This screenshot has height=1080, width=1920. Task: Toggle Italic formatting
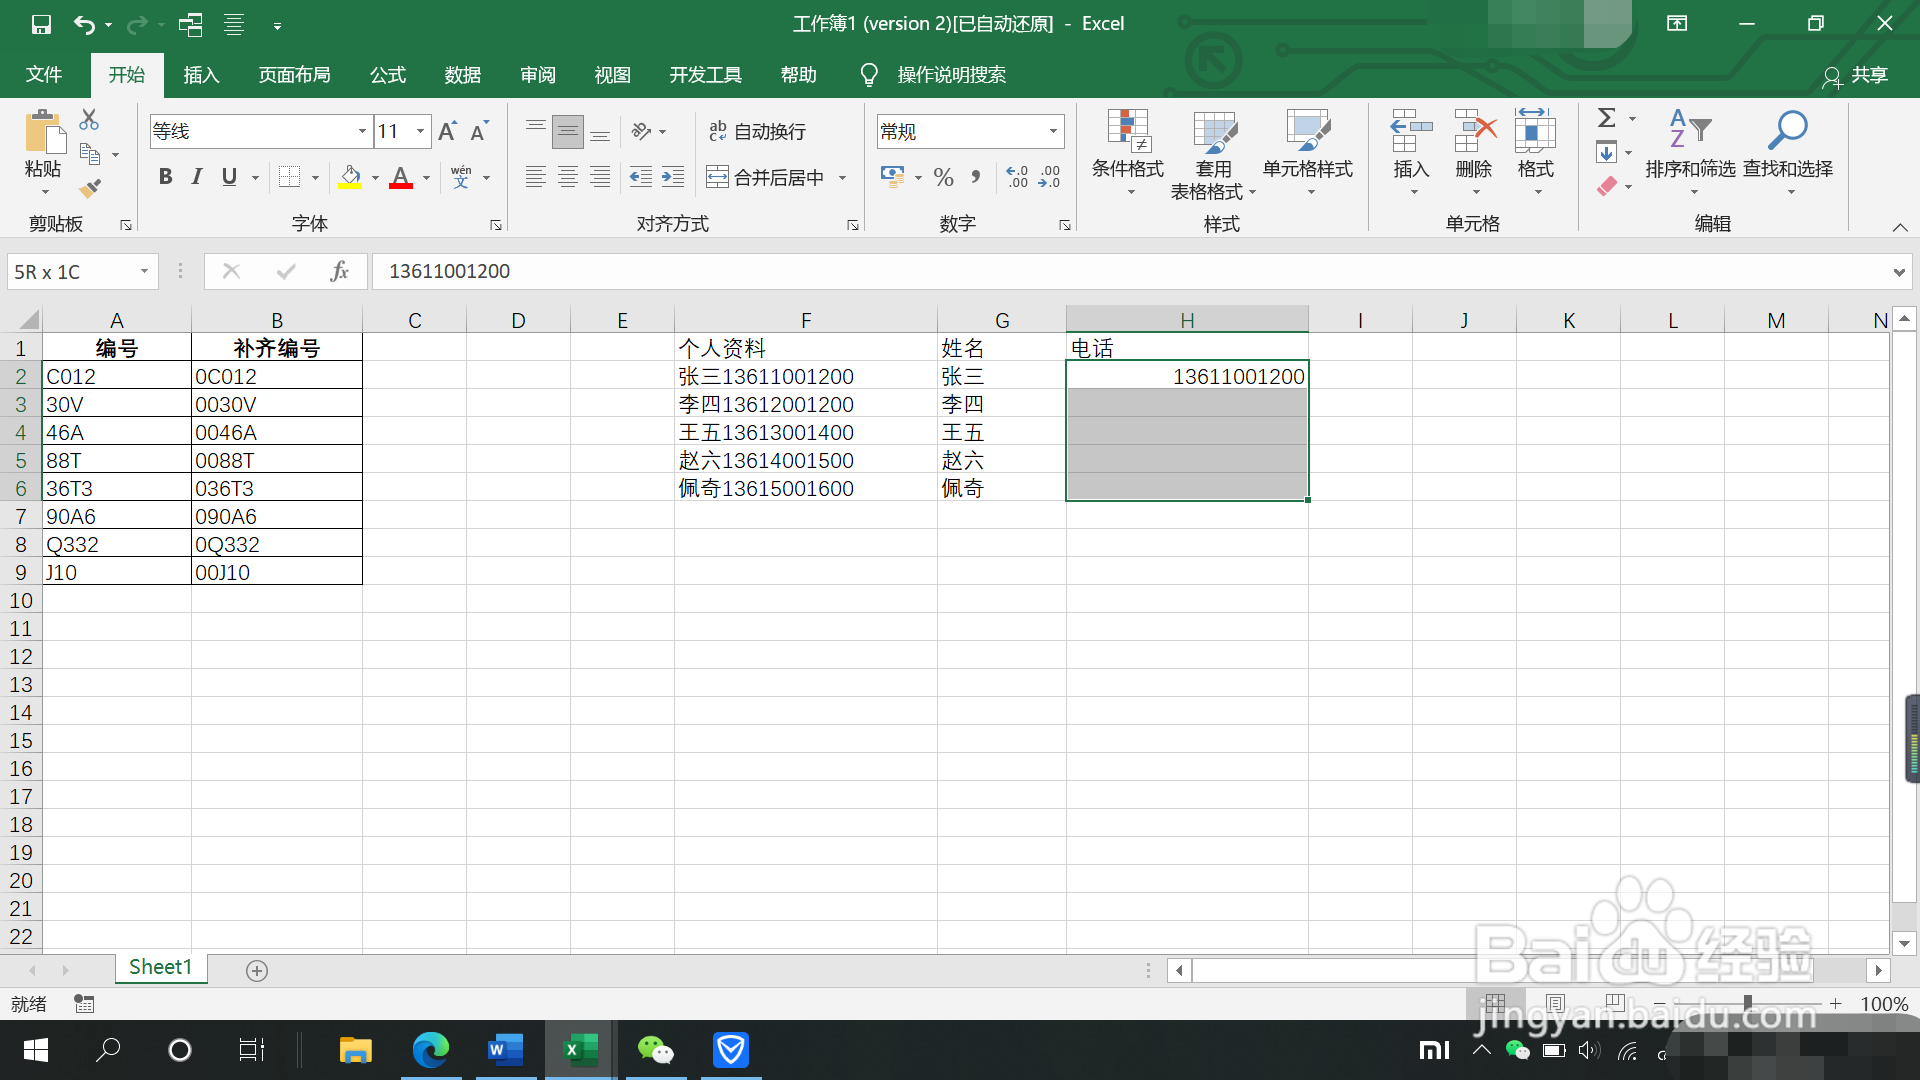[197, 177]
